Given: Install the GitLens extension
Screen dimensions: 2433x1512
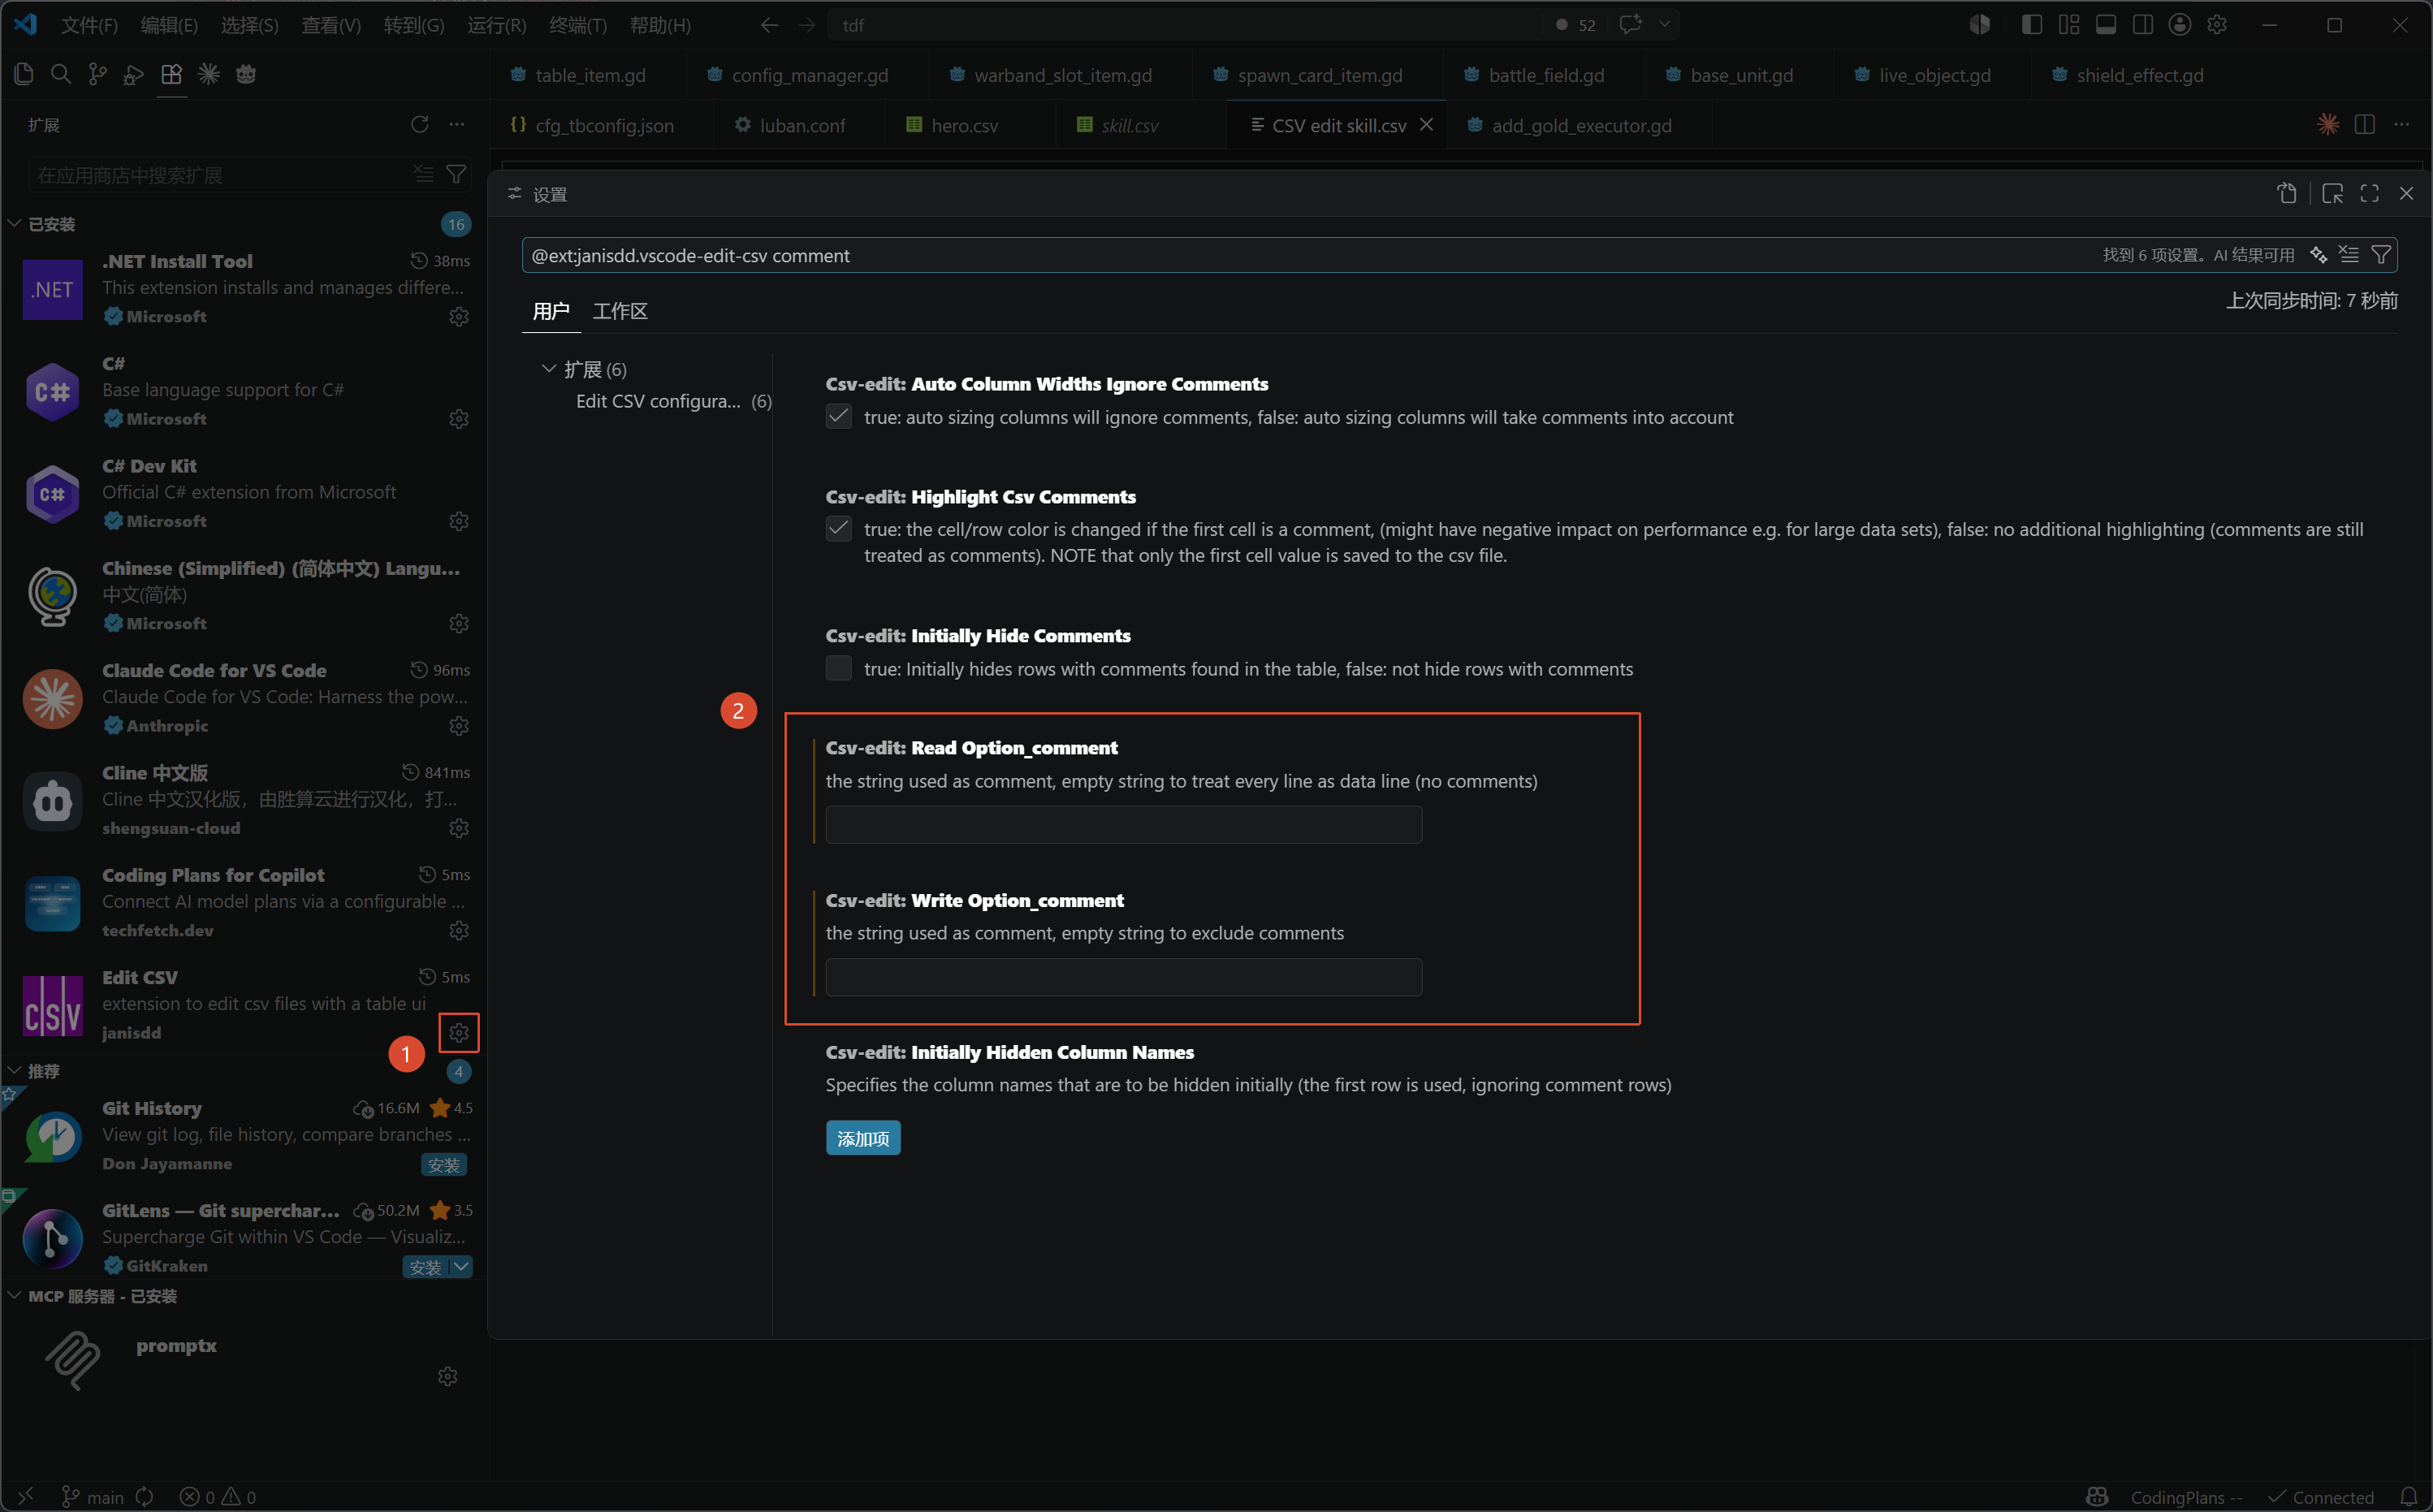Looking at the screenshot, I should tap(425, 1266).
